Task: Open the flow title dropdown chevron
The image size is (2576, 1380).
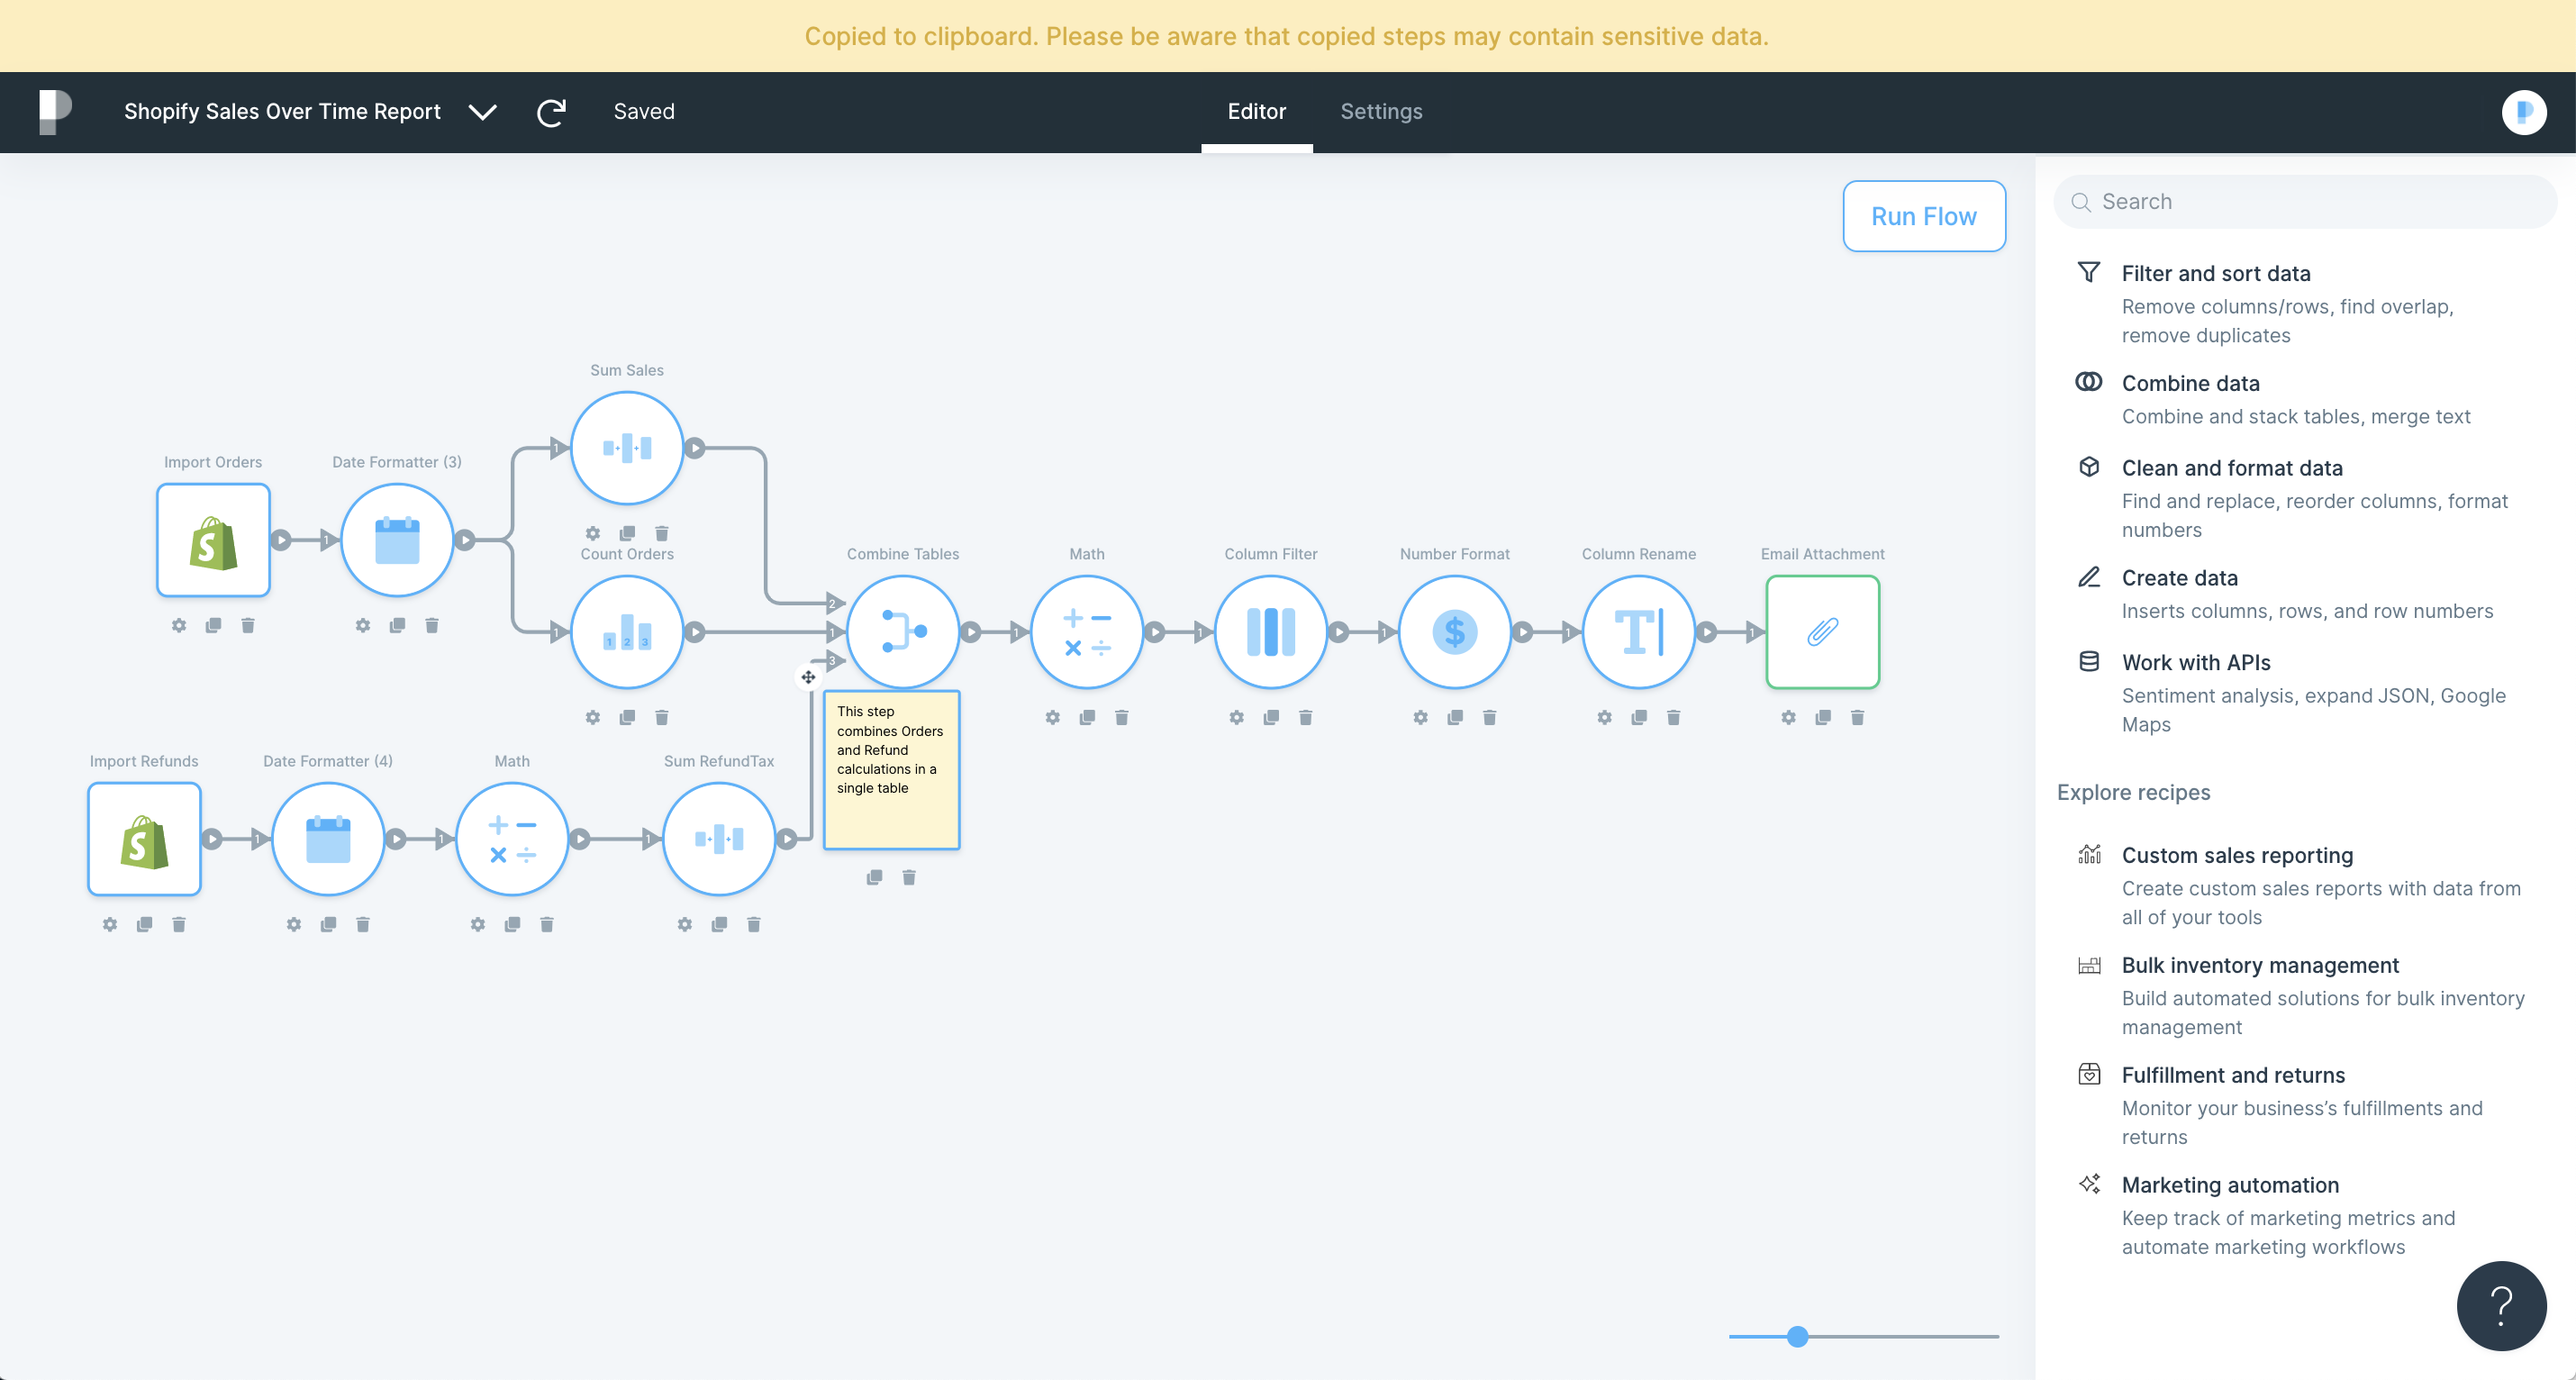Action: (x=483, y=112)
